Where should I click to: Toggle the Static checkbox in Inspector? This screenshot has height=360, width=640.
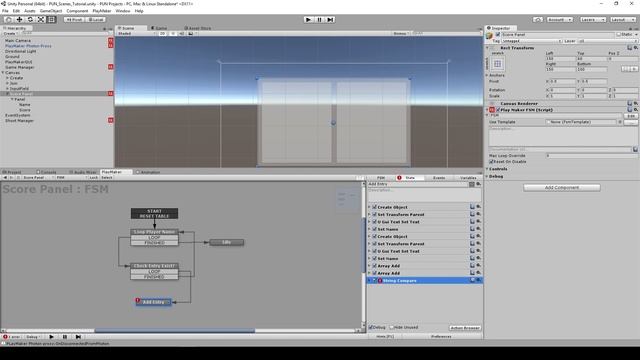[619, 35]
